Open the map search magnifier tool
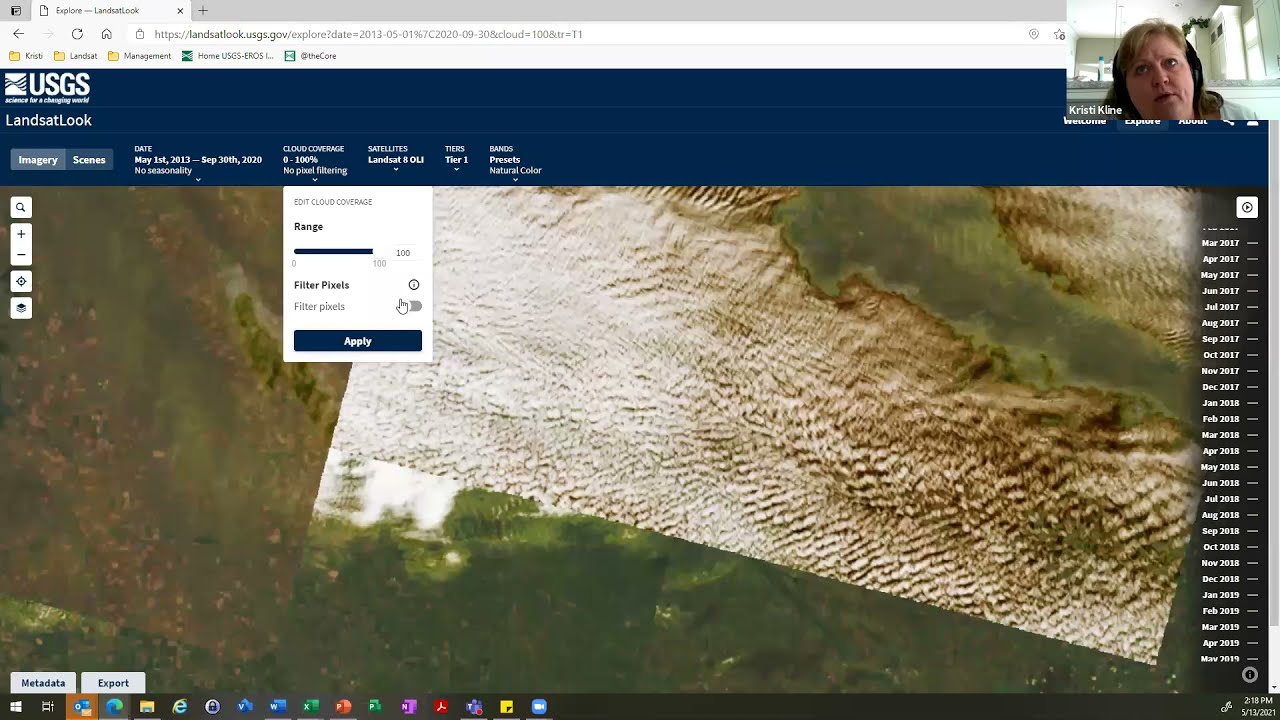Screen dimensions: 1280x720 [21, 208]
